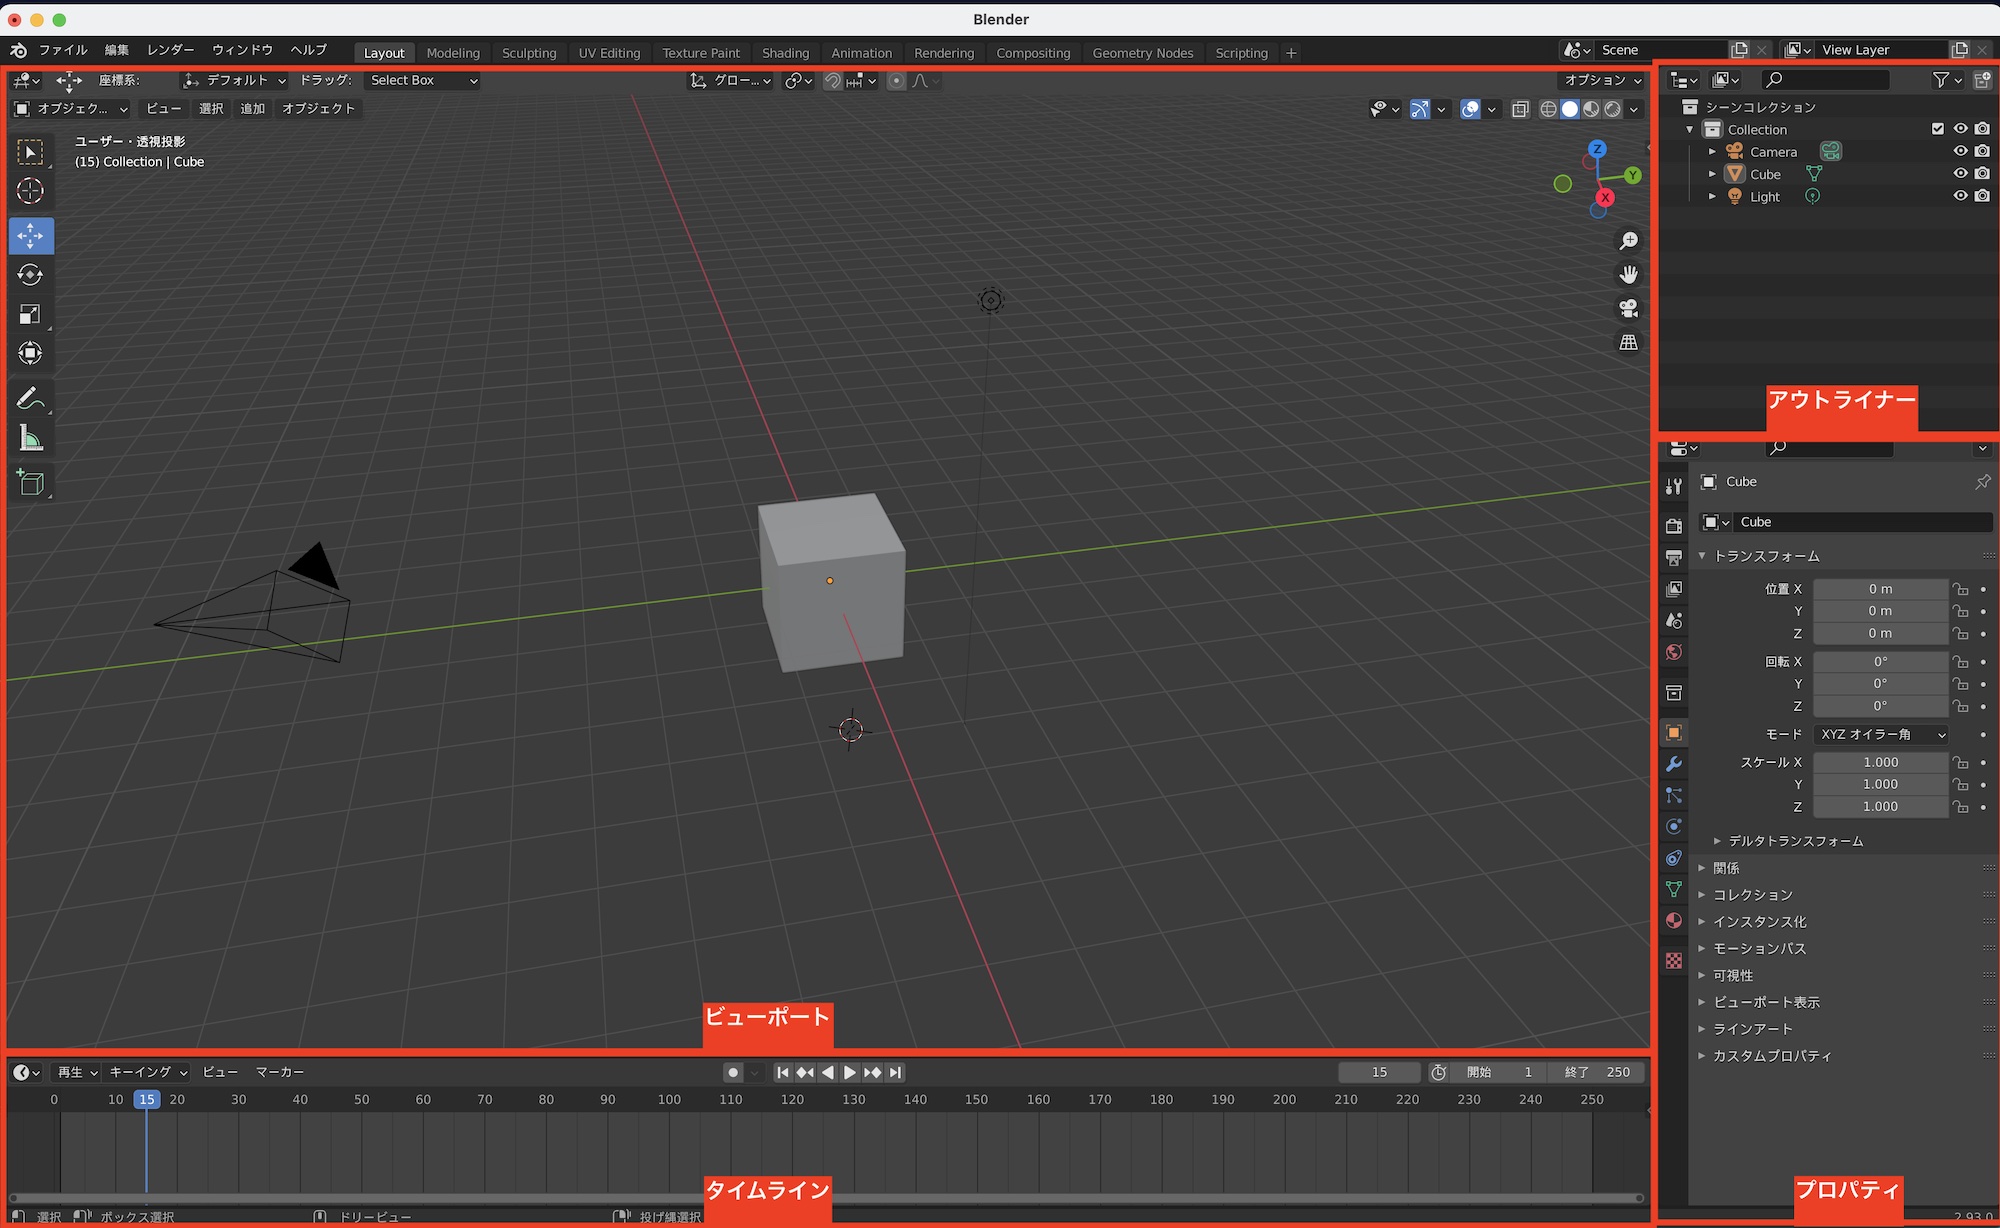Open the Modifier properties wrench tab
This screenshot has width=2000, height=1228.
pos(1674,764)
